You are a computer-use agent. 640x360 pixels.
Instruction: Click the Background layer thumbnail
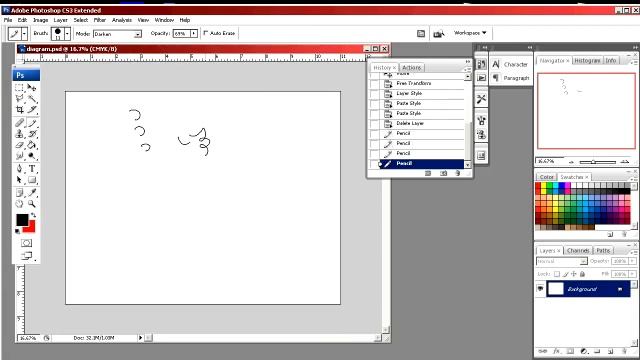click(x=556, y=289)
